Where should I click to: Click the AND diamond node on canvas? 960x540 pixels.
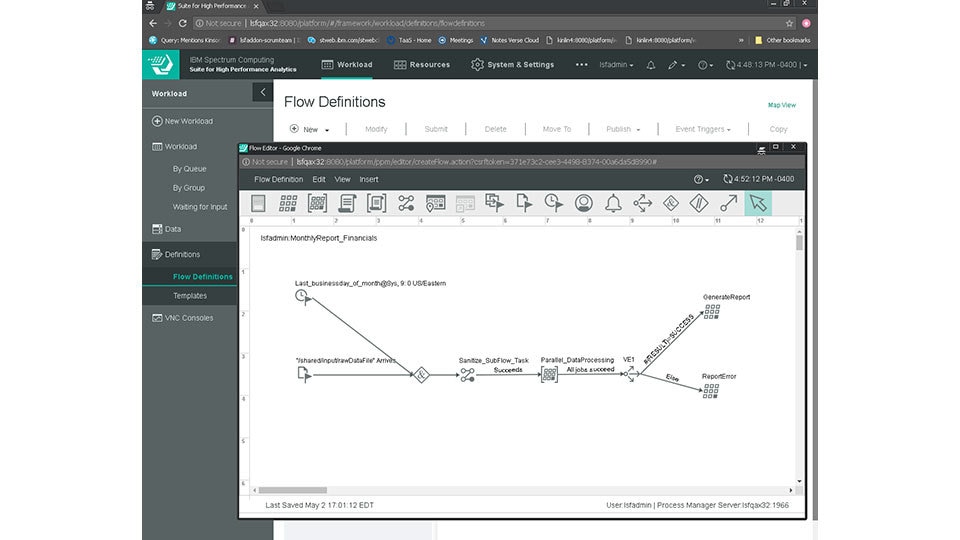coord(421,375)
